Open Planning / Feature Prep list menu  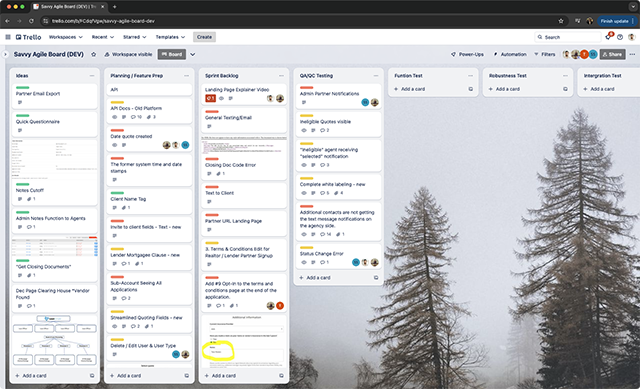pyautogui.click(x=187, y=76)
